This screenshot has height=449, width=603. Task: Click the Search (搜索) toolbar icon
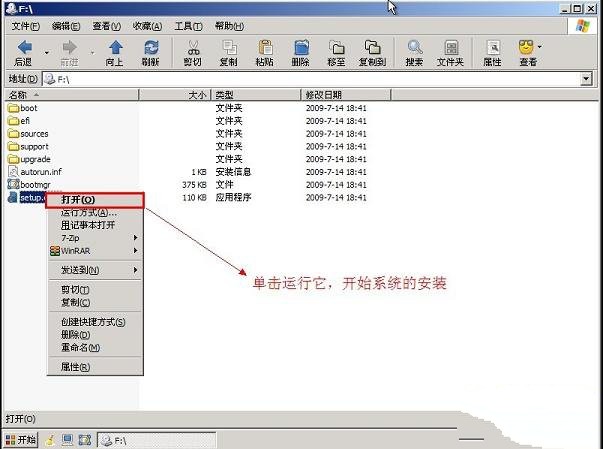414,48
